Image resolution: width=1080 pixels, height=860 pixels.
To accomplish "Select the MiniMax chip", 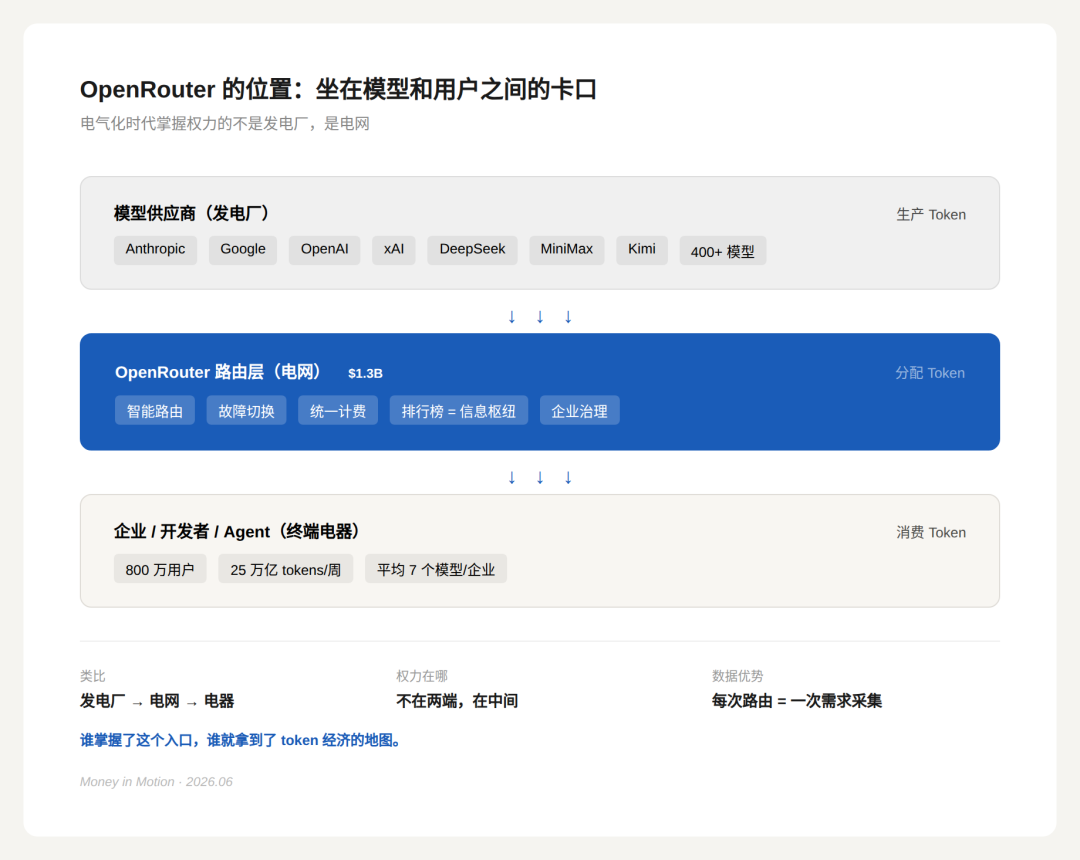I will [566, 250].
